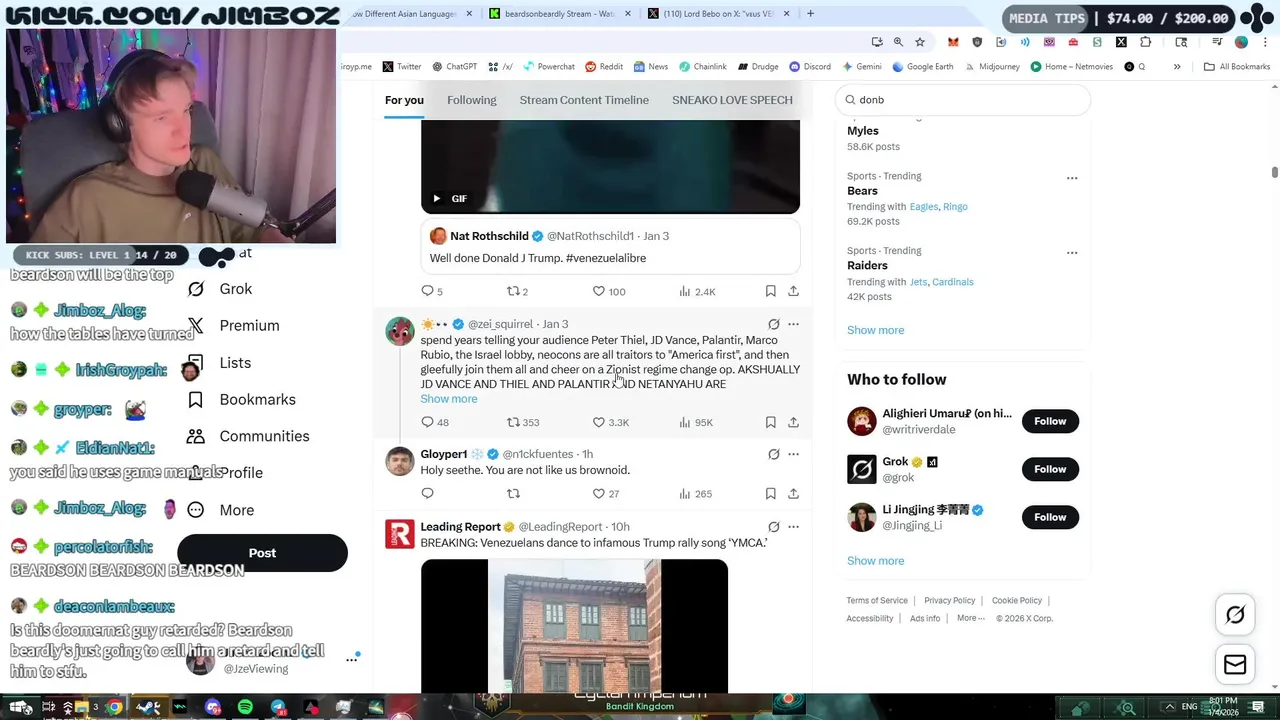Image resolution: width=1280 pixels, height=720 pixels.
Task: Switch to Lord Bebo on X browser tab
Action: click(x=715, y=14)
